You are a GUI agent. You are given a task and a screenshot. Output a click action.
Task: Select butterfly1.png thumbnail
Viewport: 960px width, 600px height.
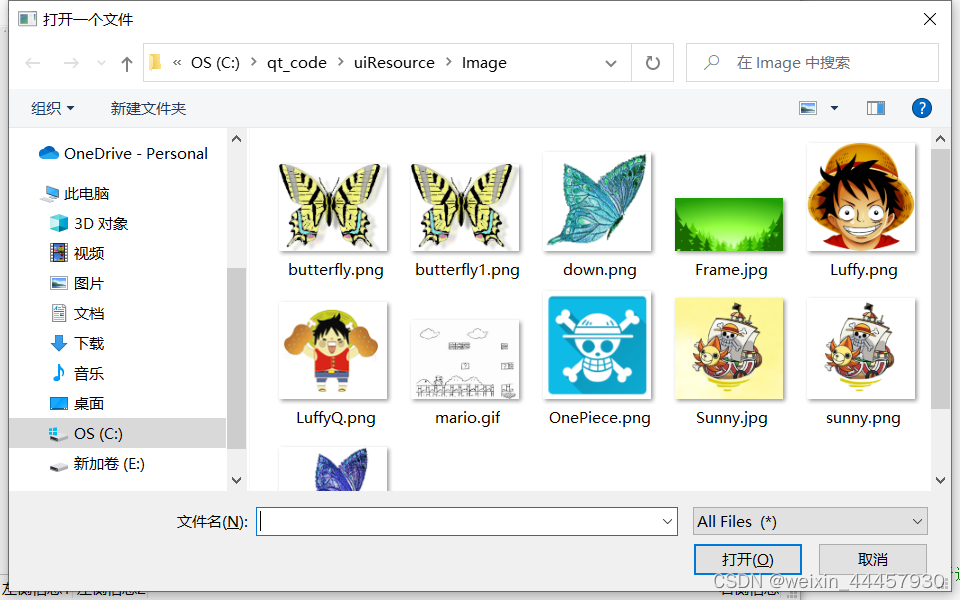(465, 207)
